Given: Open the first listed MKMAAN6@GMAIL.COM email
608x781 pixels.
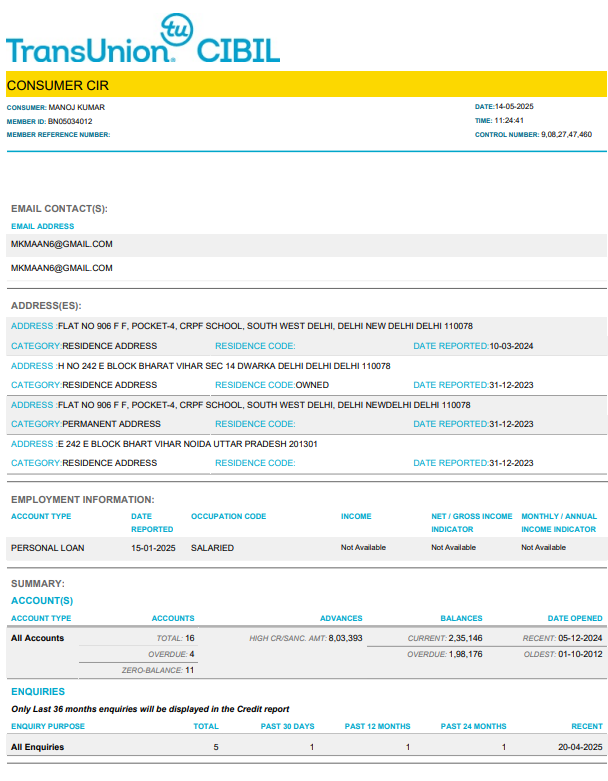Looking at the screenshot, I should [62, 244].
